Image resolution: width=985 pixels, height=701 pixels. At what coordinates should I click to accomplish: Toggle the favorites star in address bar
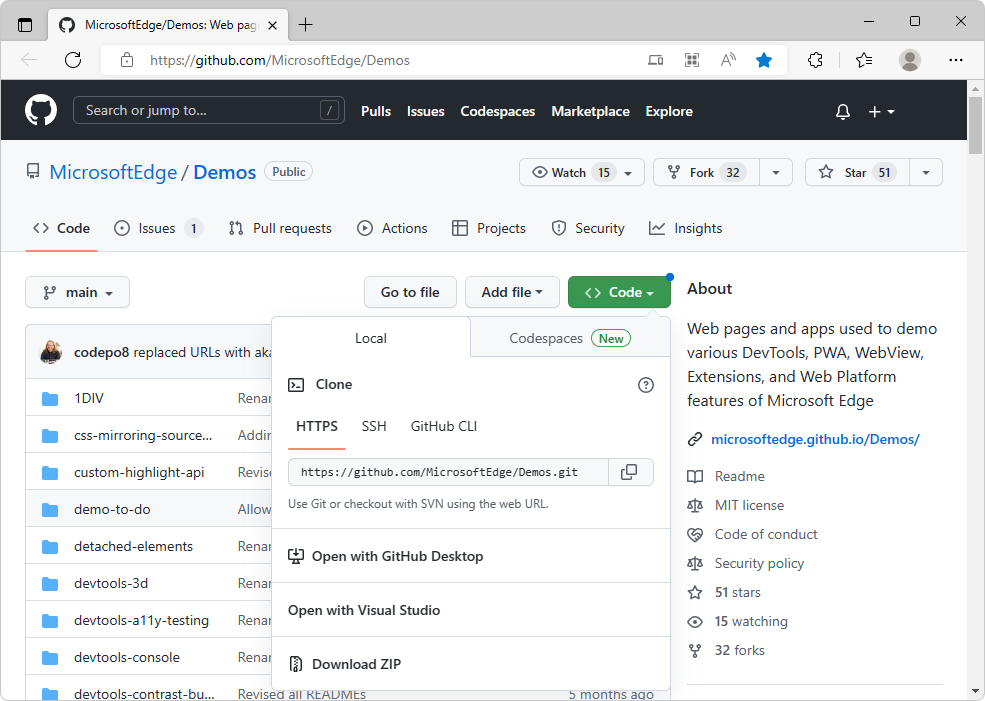click(764, 60)
